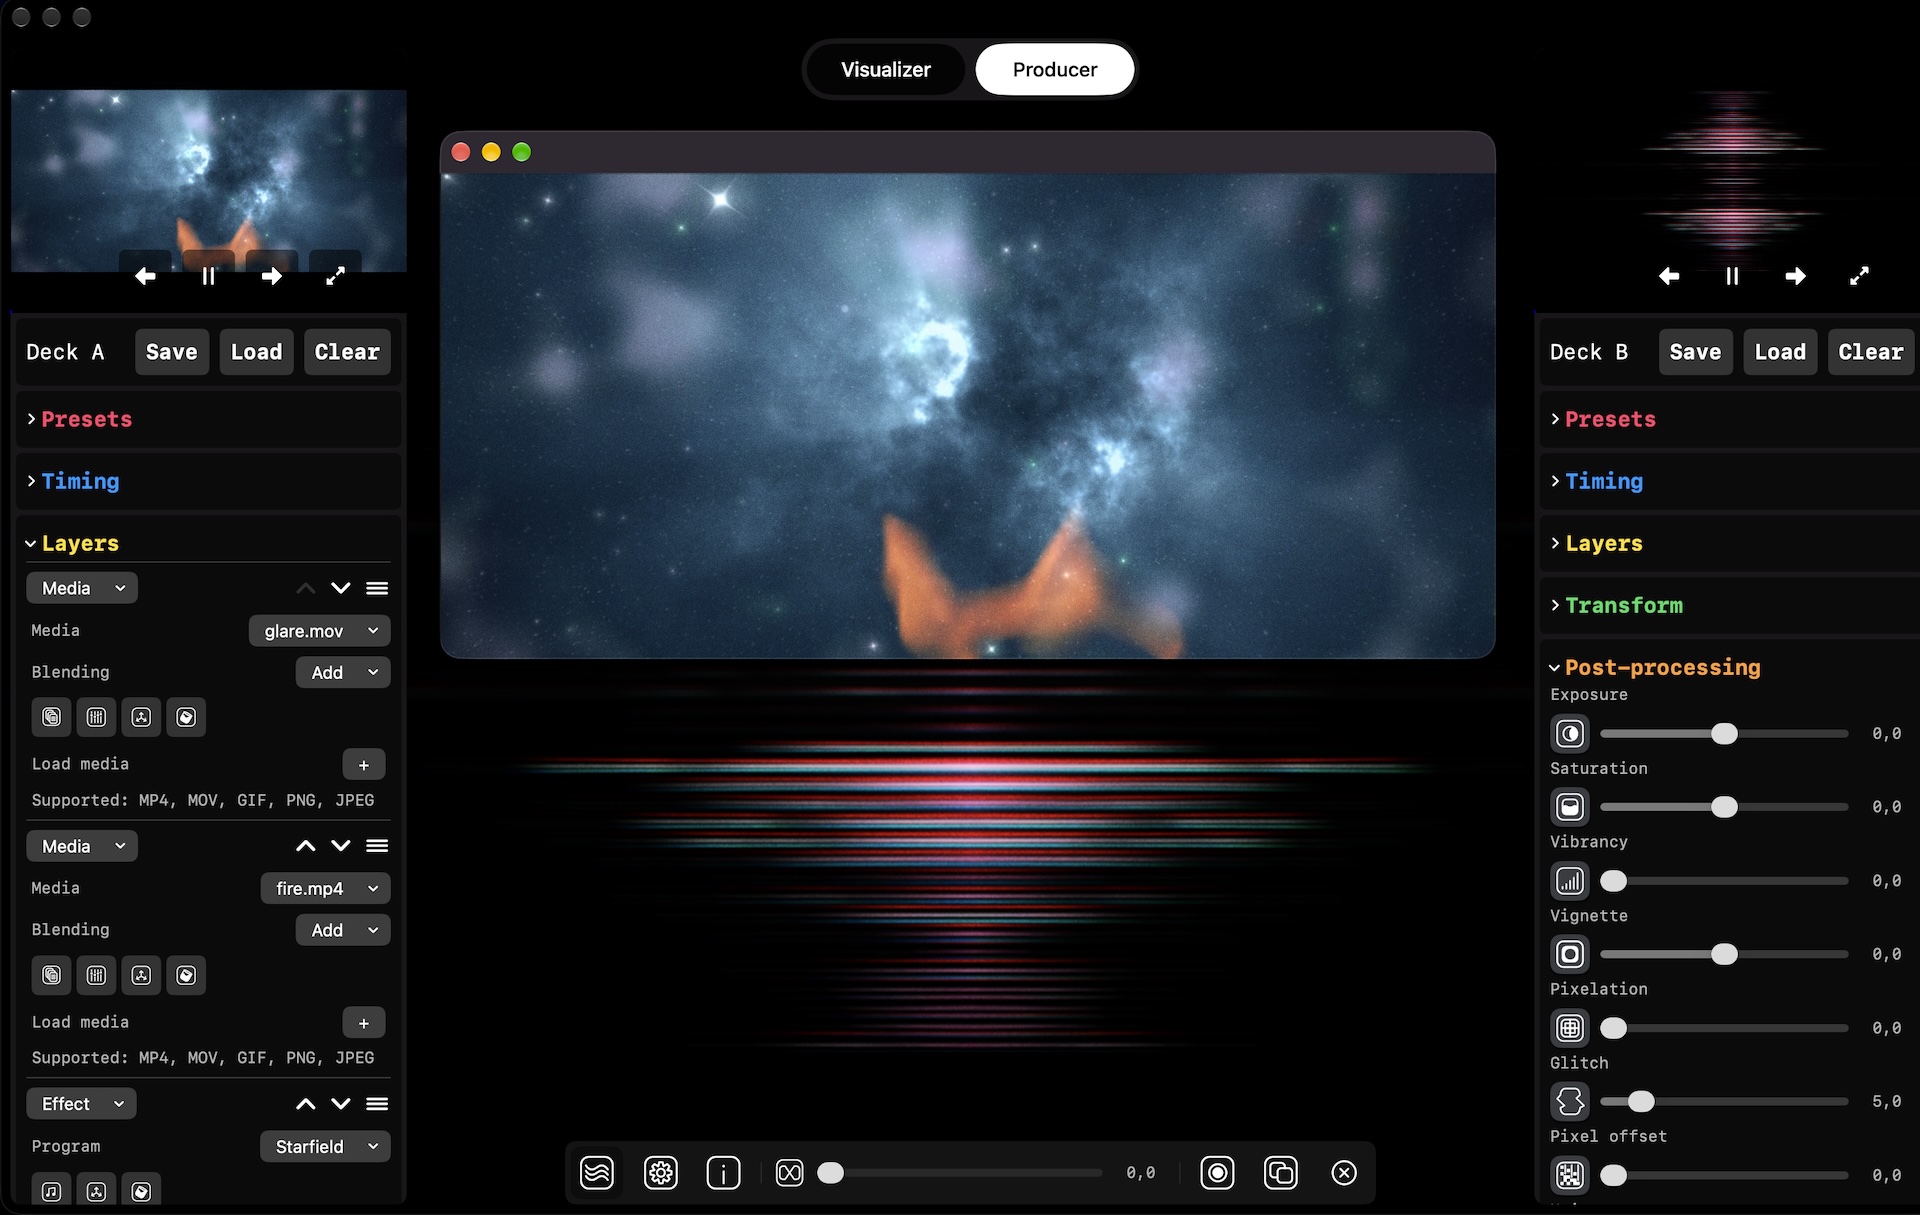This screenshot has height=1215, width=1920.
Task: Clear Deck A
Action: tap(347, 352)
